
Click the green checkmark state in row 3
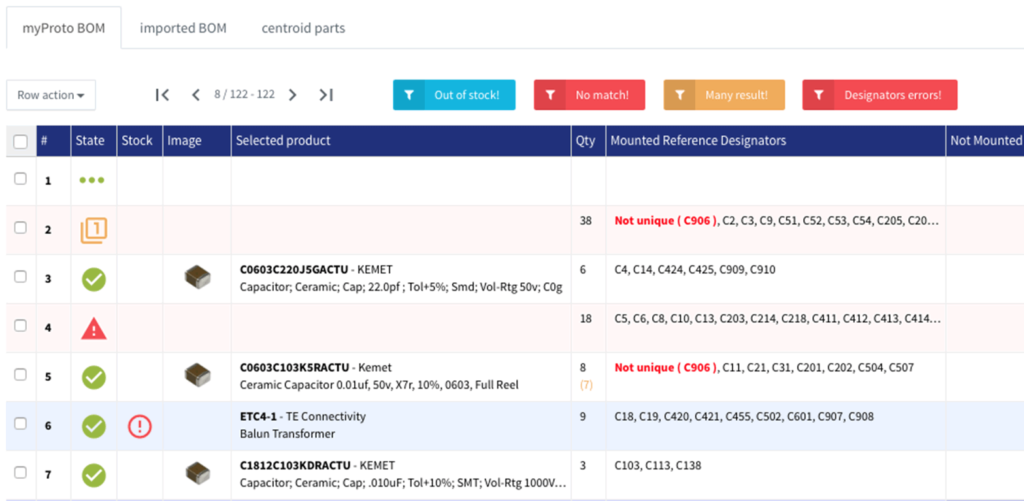[x=93, y=279]
